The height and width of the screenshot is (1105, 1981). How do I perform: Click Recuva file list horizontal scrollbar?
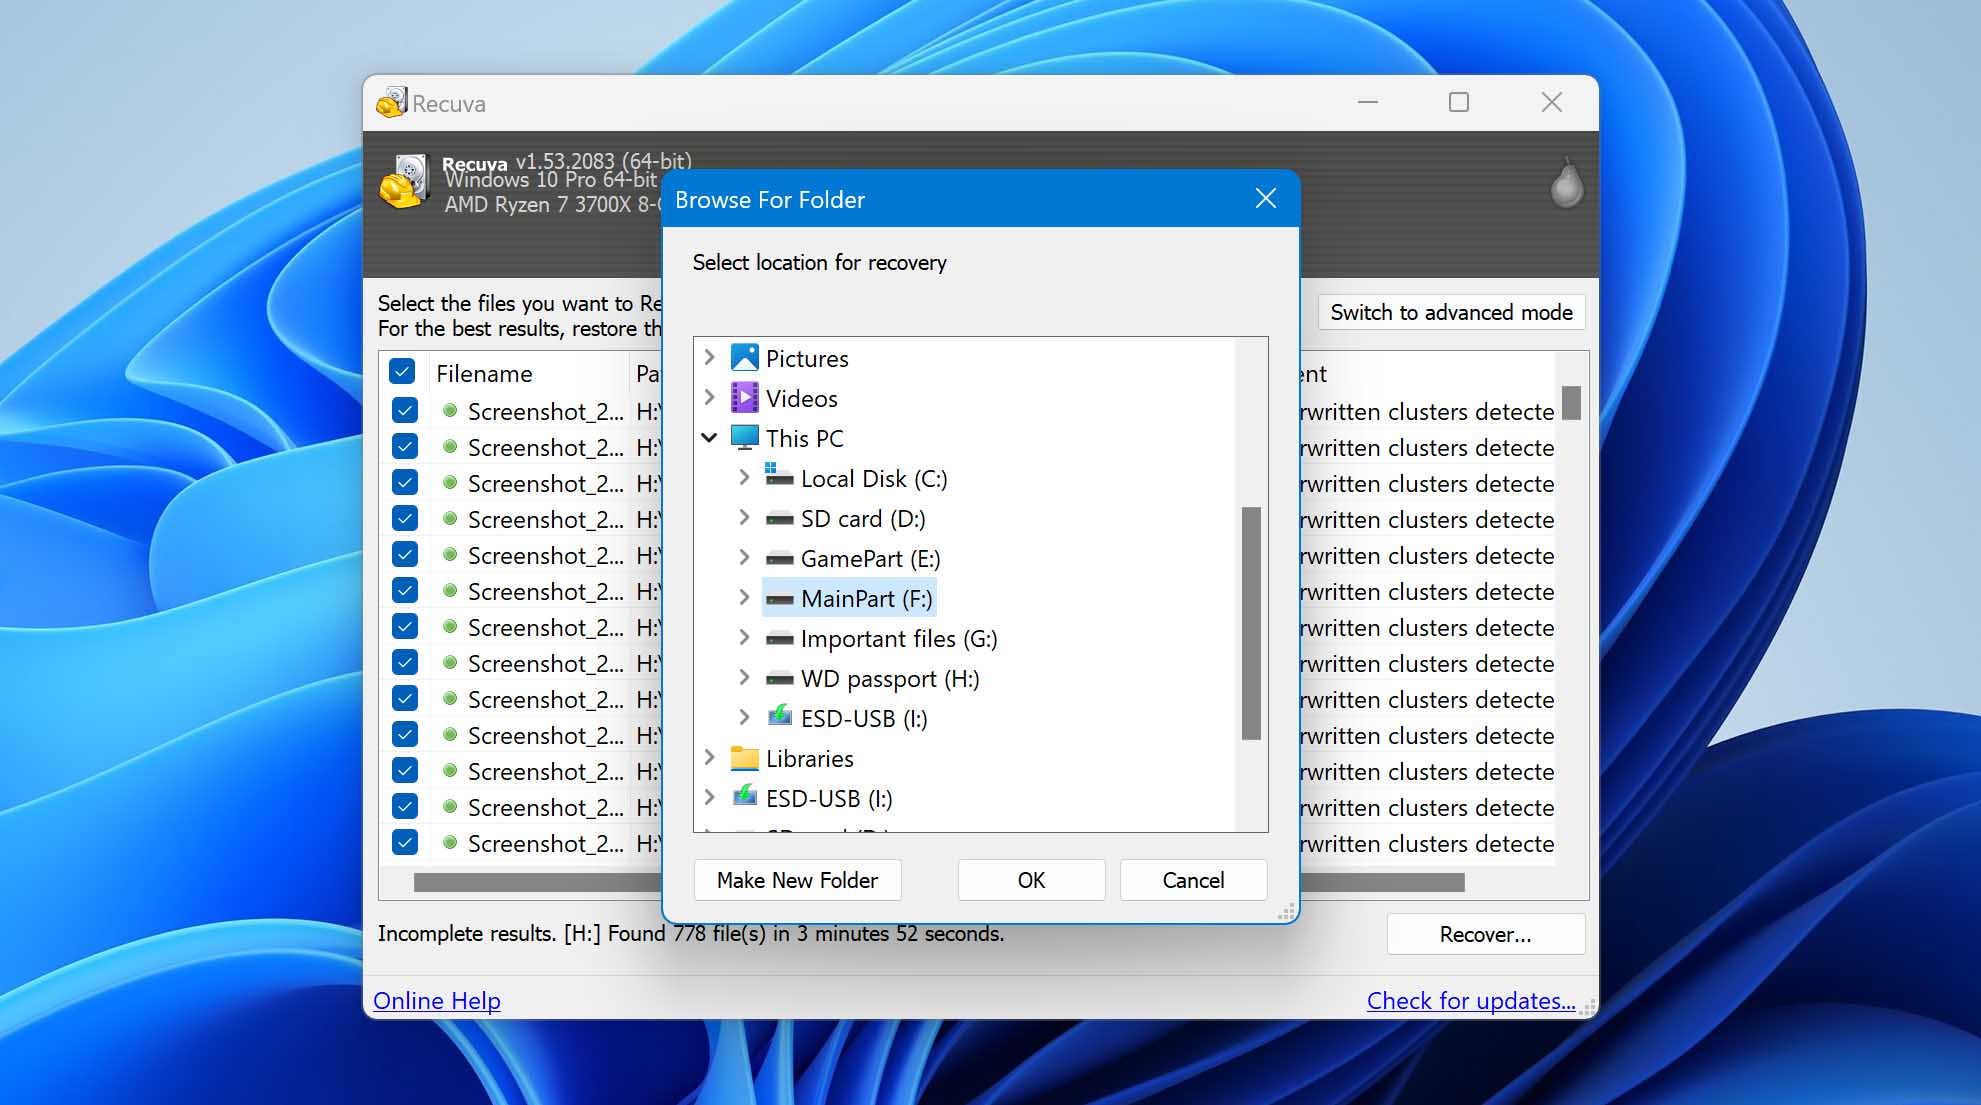click(x=537, y=882)
